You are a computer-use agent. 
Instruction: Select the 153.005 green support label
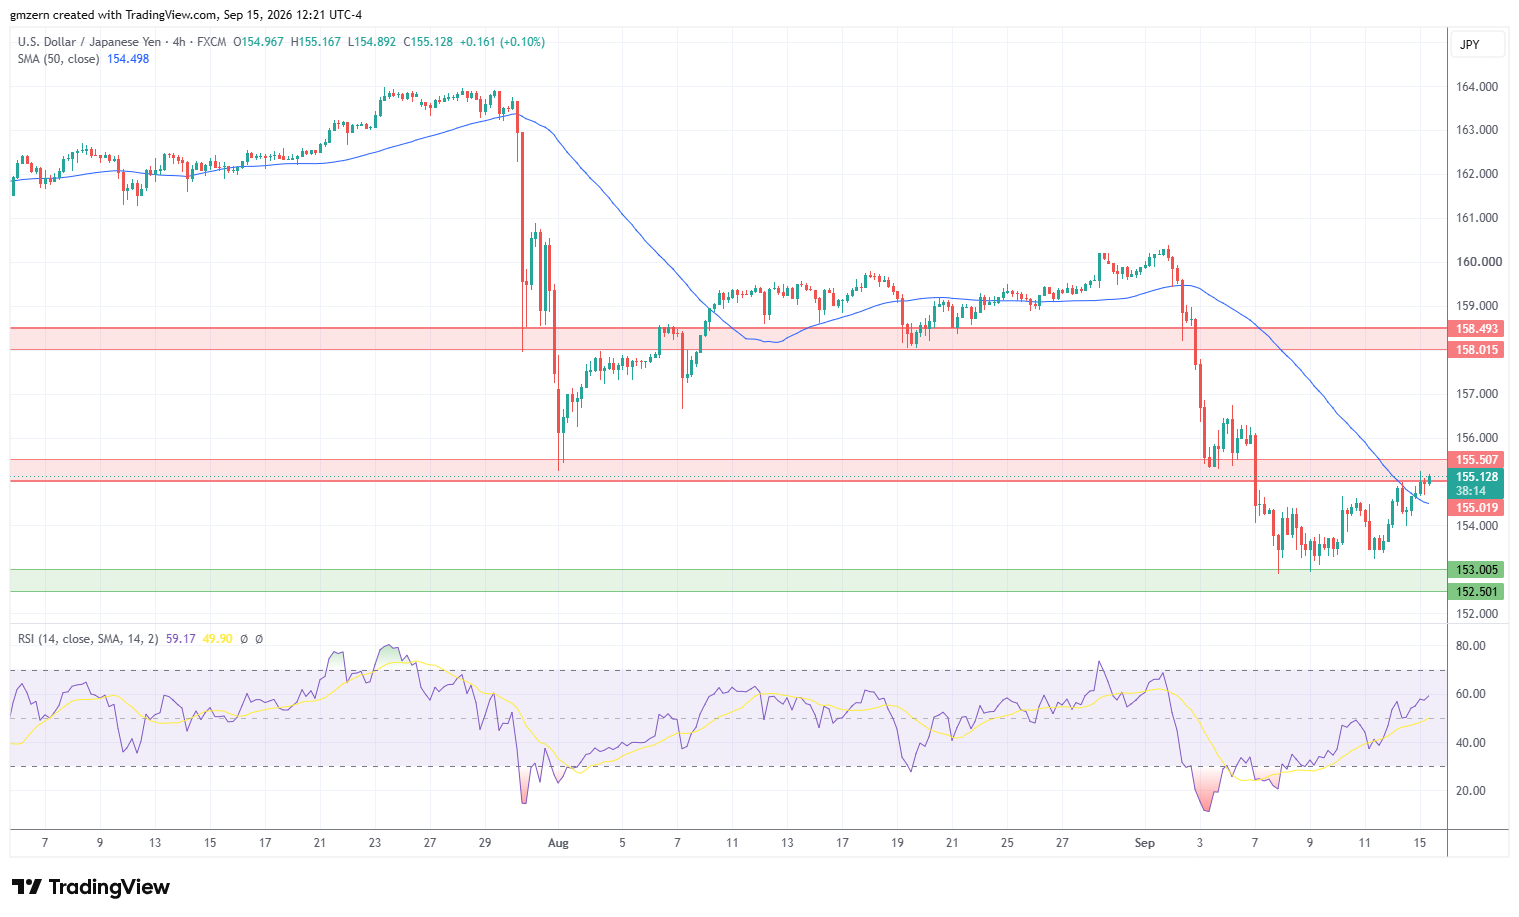coord(1477,570)
